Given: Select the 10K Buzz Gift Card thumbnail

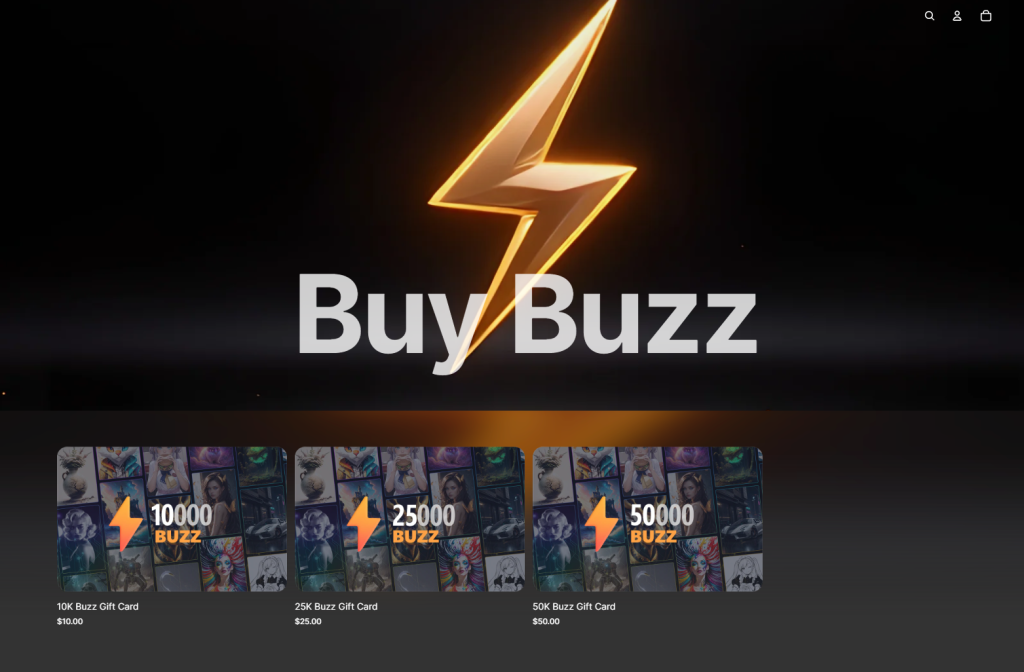Looking at the screenshot, I should (172, 519).
